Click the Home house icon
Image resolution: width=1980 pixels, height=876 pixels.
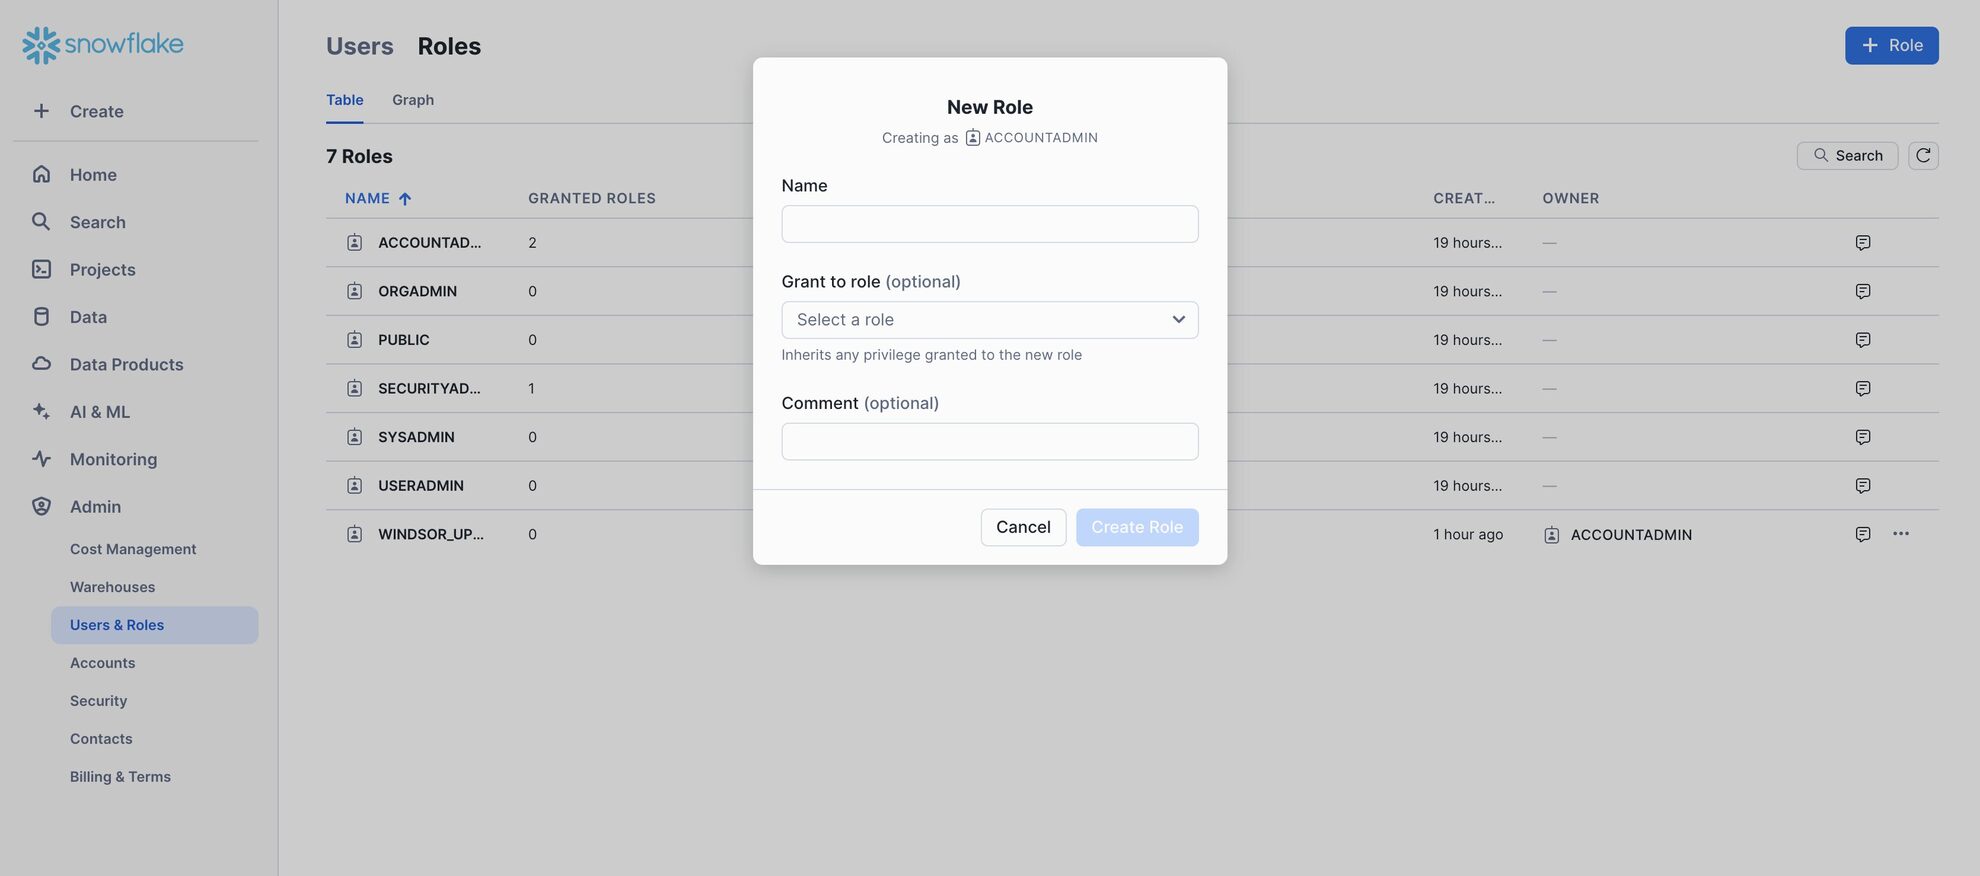click(x=41, y=174)
